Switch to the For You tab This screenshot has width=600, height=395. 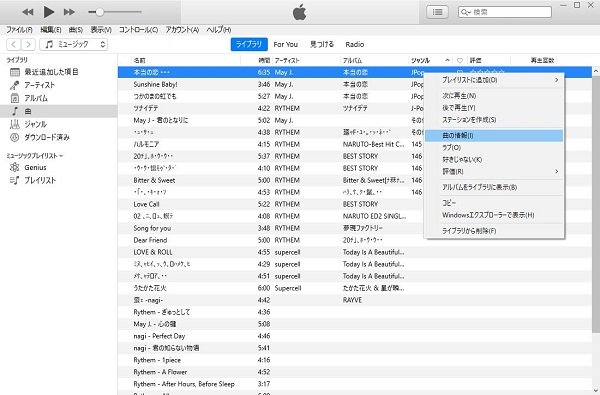(285, 44)
